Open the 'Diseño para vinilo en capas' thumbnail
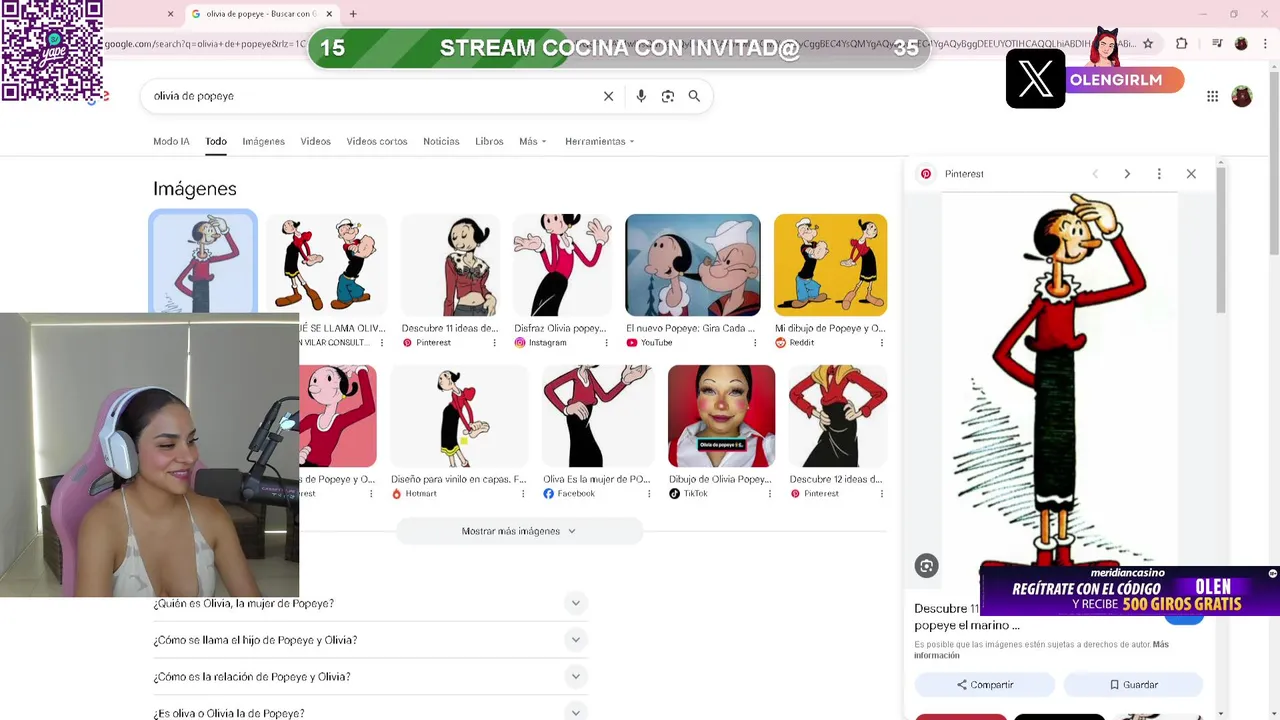 click(459, 416)
